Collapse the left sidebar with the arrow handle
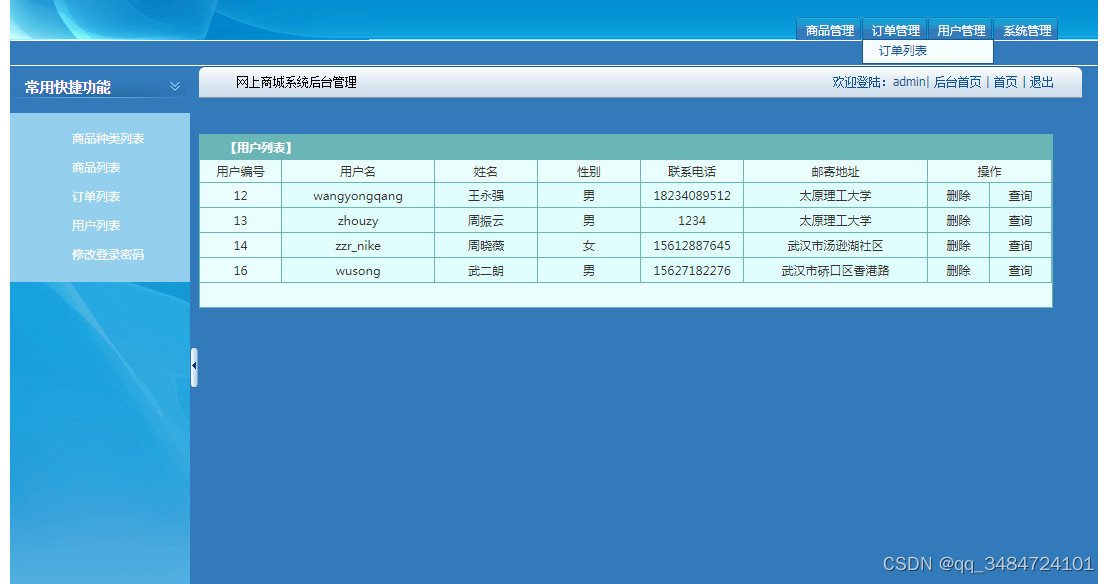 point(194,367)
